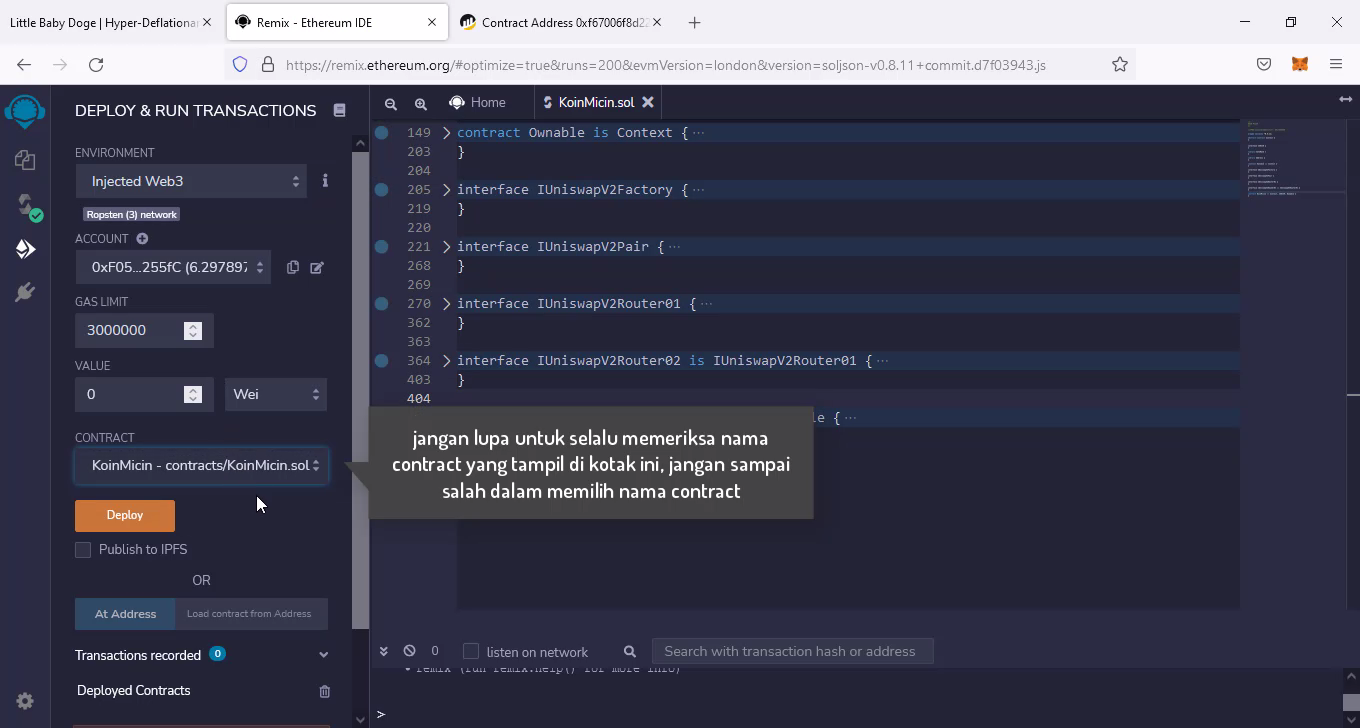
Task: Expand the Transactions recorded section
Action: click(323, 655)
